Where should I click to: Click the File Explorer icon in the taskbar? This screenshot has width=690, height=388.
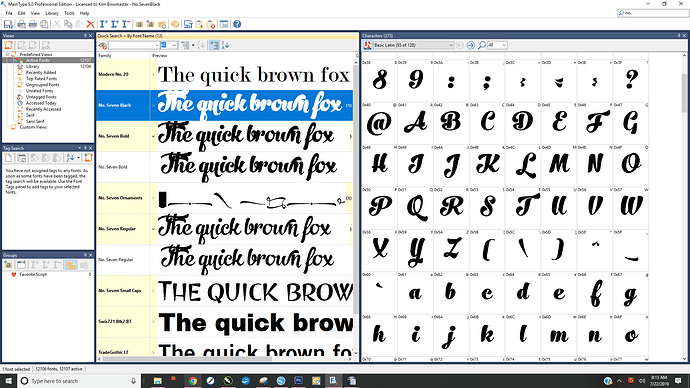pyautogui.click(x=158, y=381)
